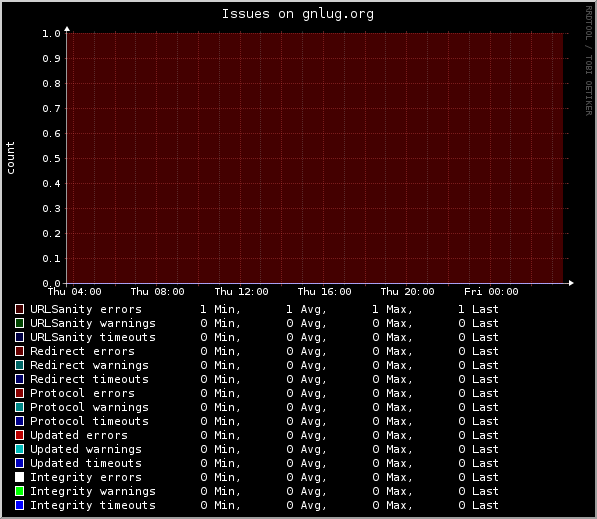597x519 pixels.
Task: Click the URLSanity errors color swatch
Action: pyautogui.click(x=19, y=309)
